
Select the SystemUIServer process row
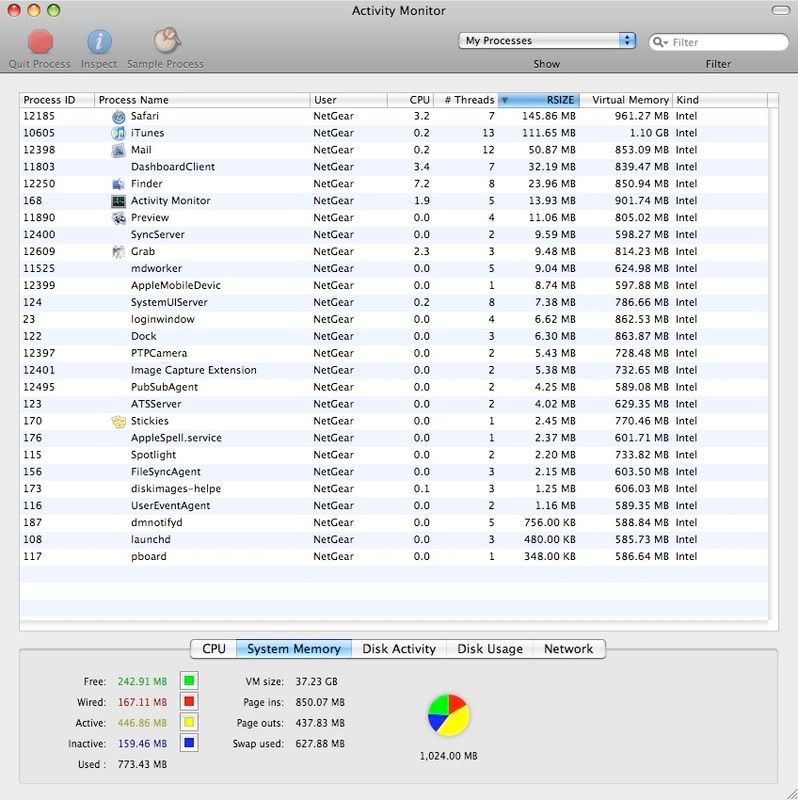[394, 303]
